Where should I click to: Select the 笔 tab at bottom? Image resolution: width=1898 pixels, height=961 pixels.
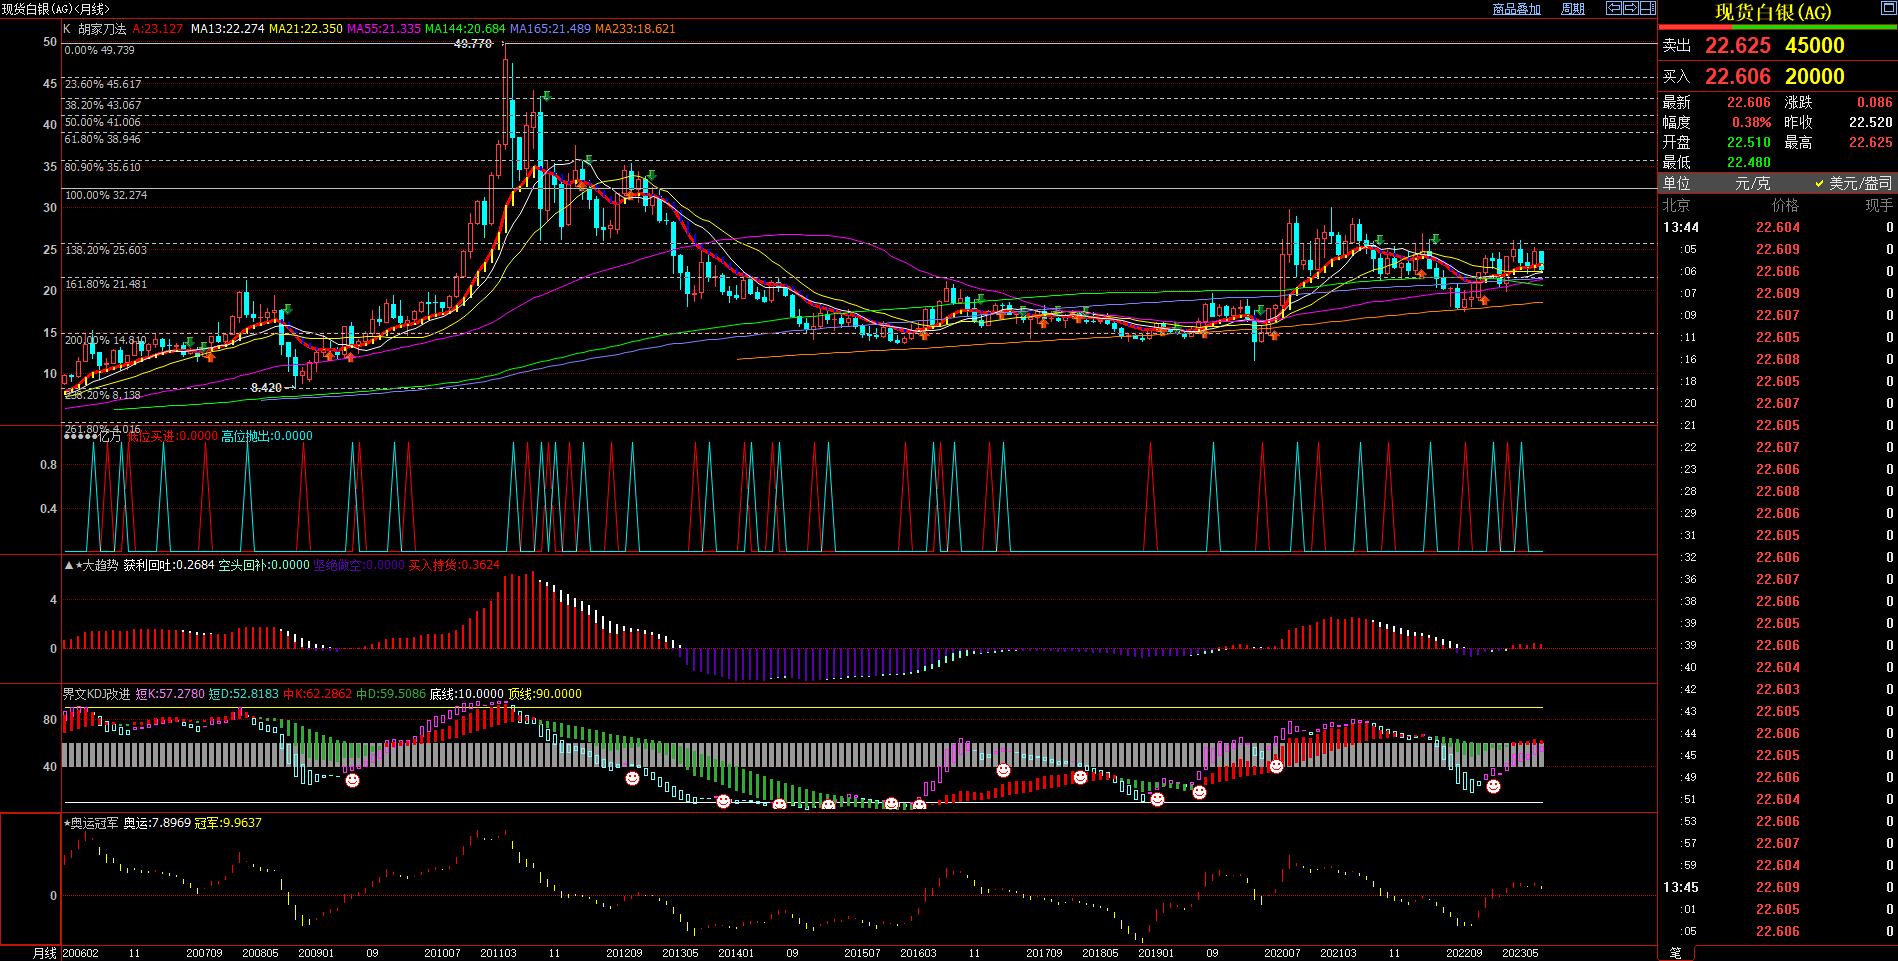[x=1676, y=953]
